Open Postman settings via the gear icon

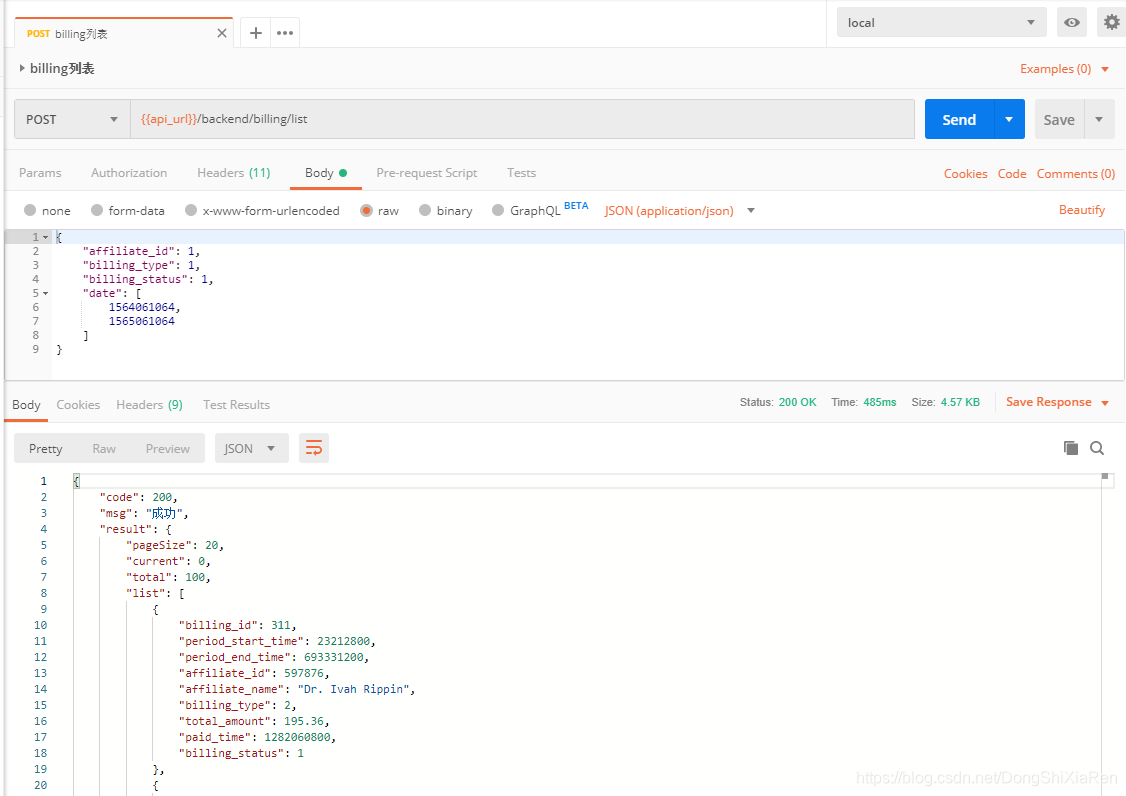tap(1112, 21)
